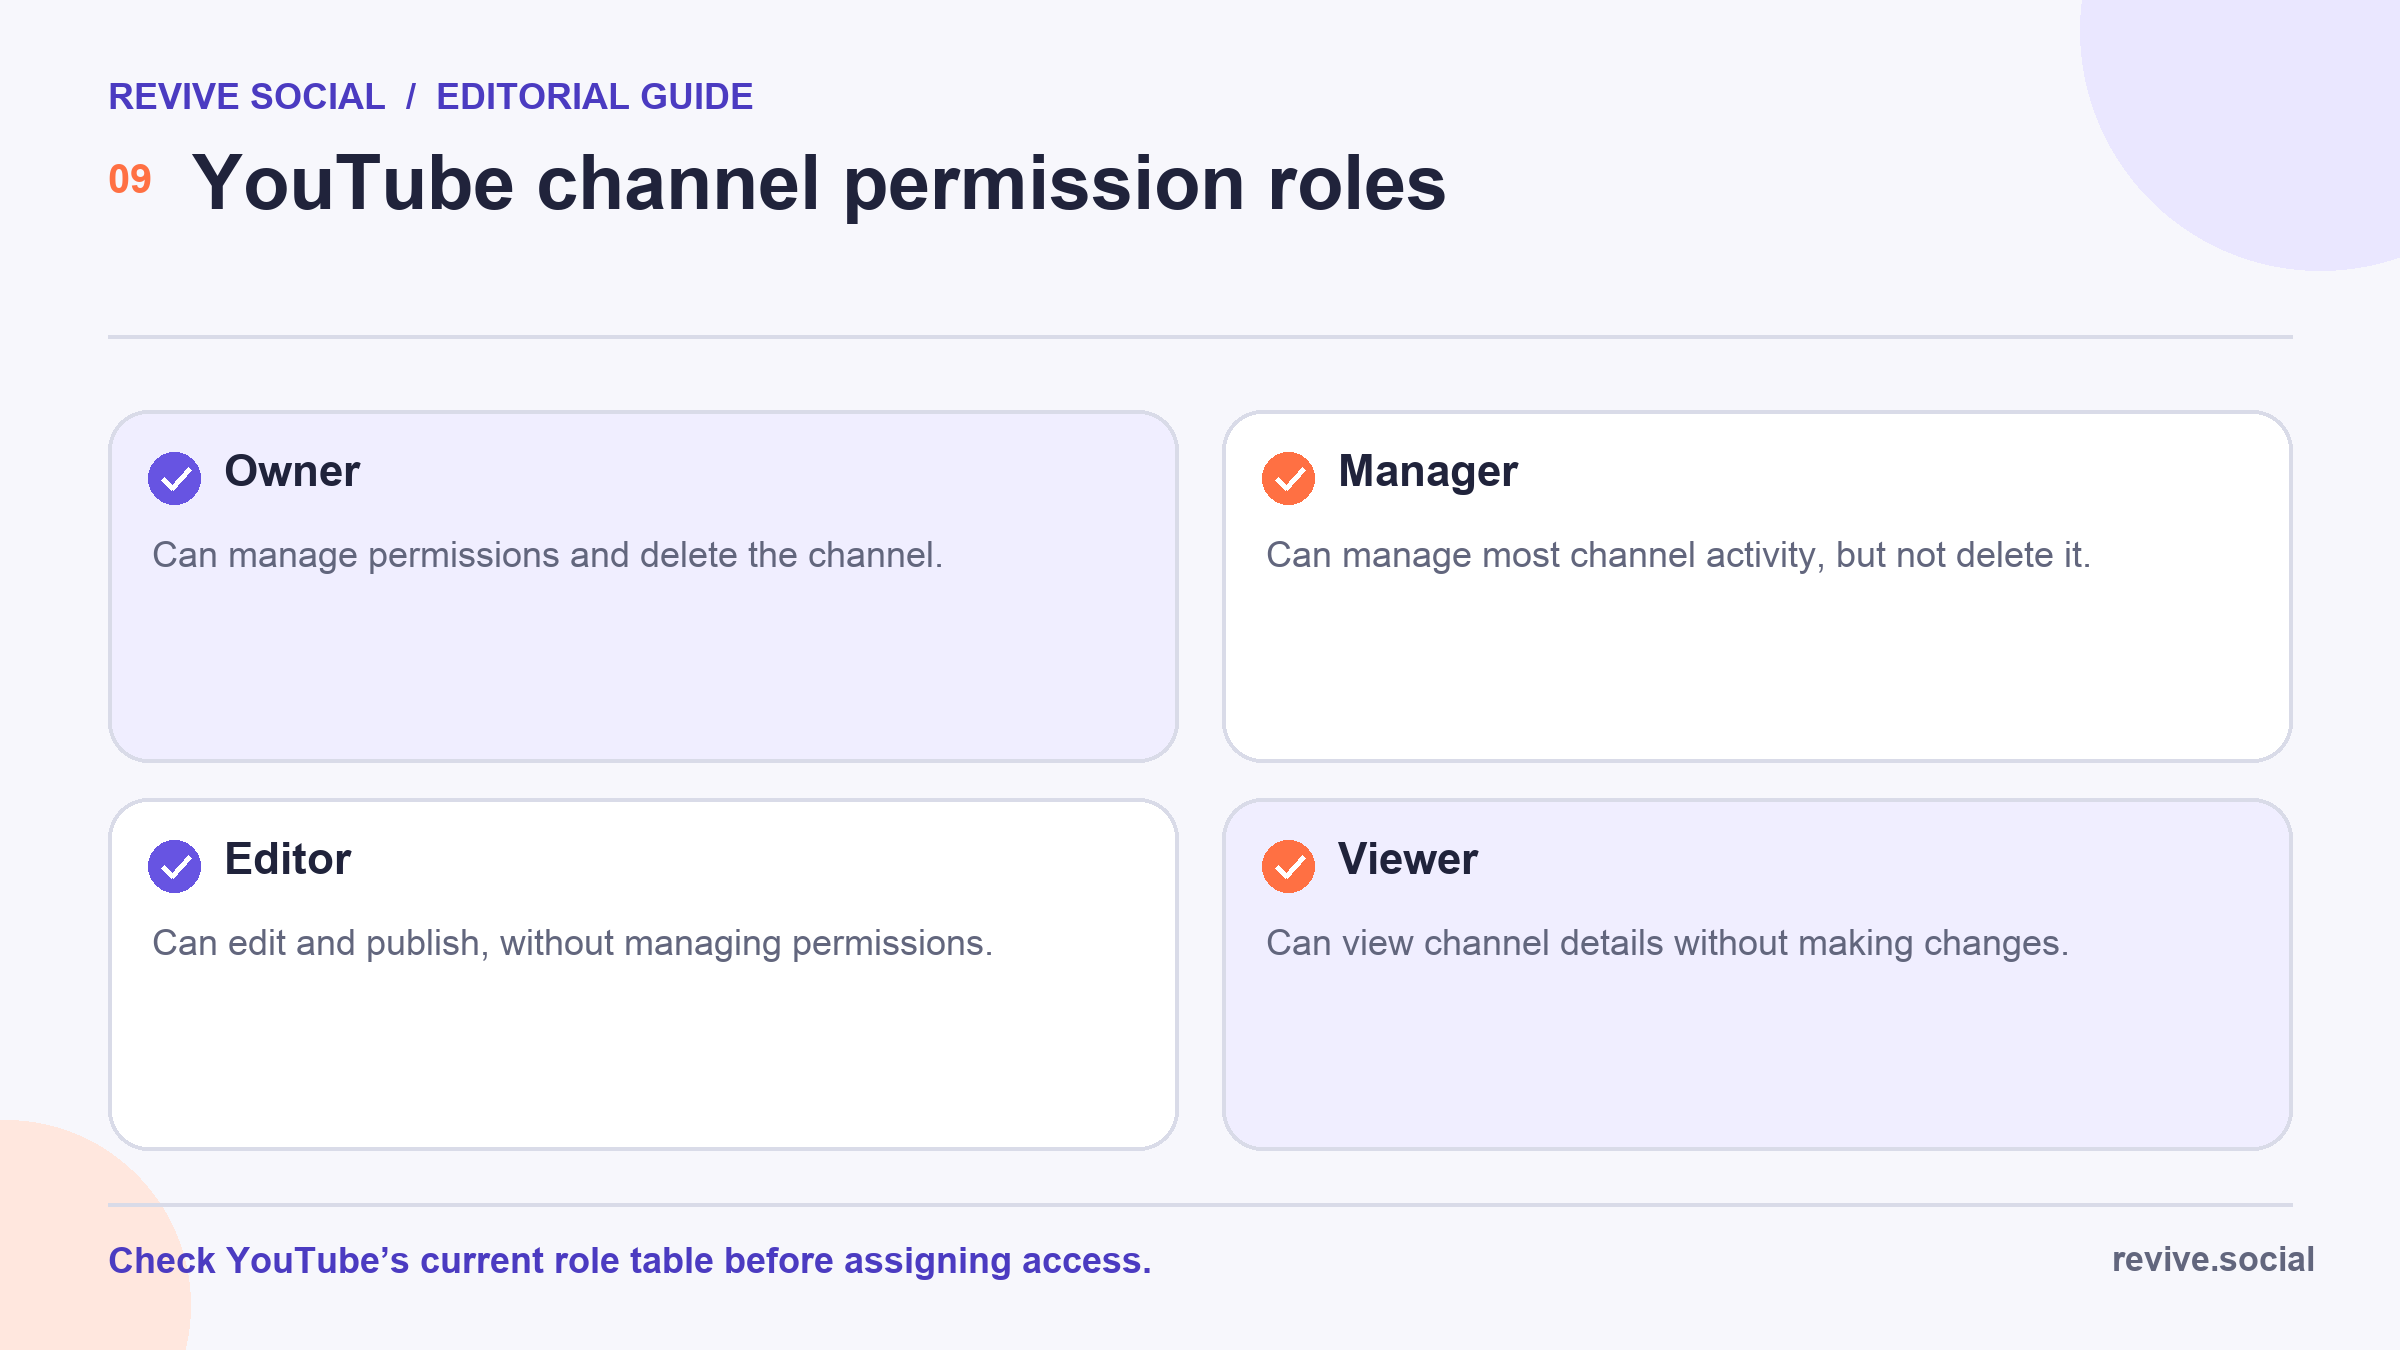Click 'Can edit and publish, without managing permissions.'

click(x=573, y=944)
